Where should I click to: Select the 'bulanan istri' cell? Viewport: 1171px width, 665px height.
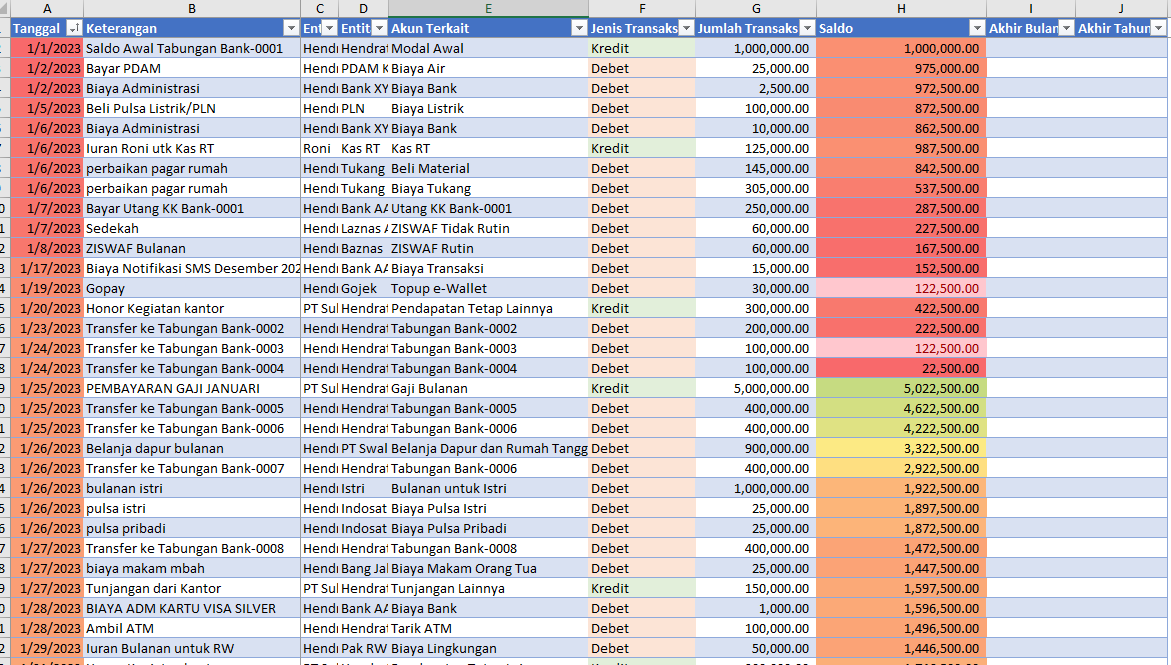pos(192,489)
